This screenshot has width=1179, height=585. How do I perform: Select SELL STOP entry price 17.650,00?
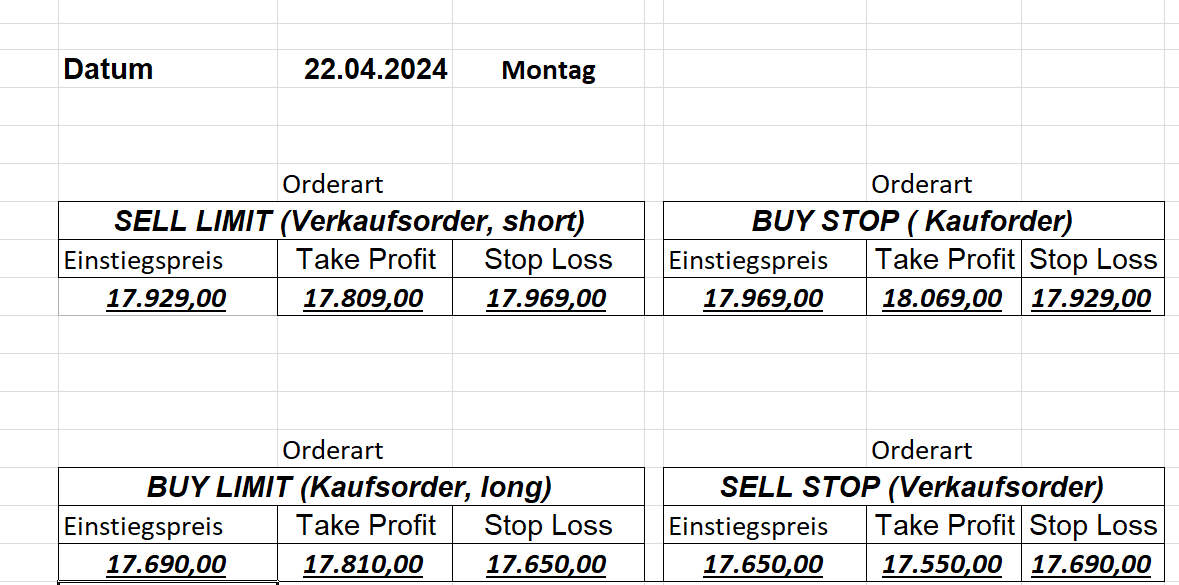tap(763, 565)
